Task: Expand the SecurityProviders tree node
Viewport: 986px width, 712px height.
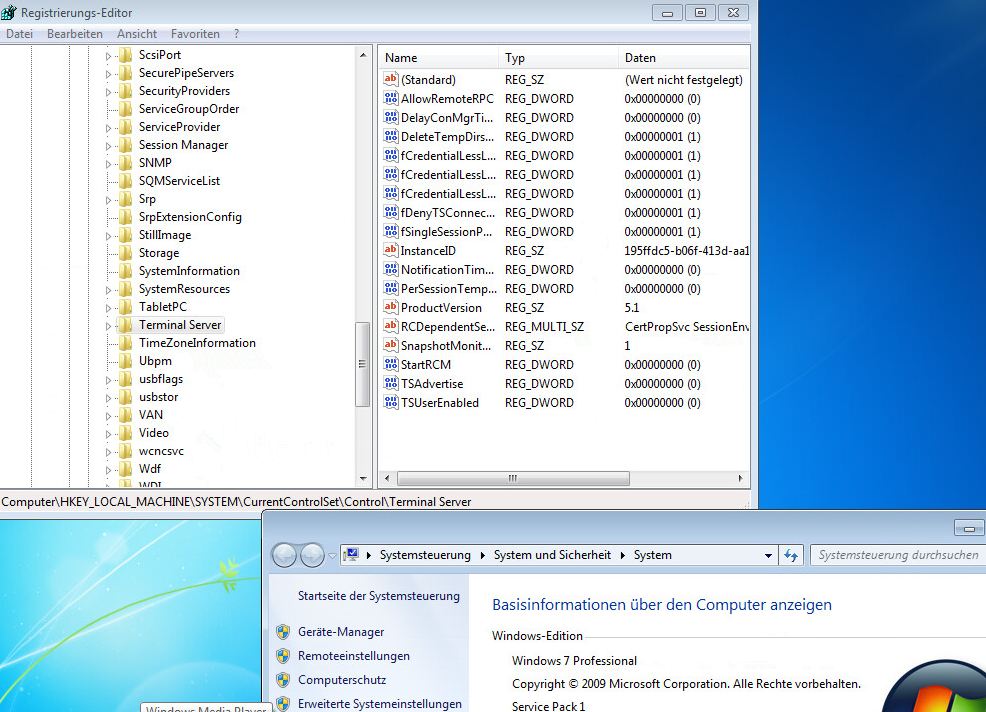Action: pos(108,92)
